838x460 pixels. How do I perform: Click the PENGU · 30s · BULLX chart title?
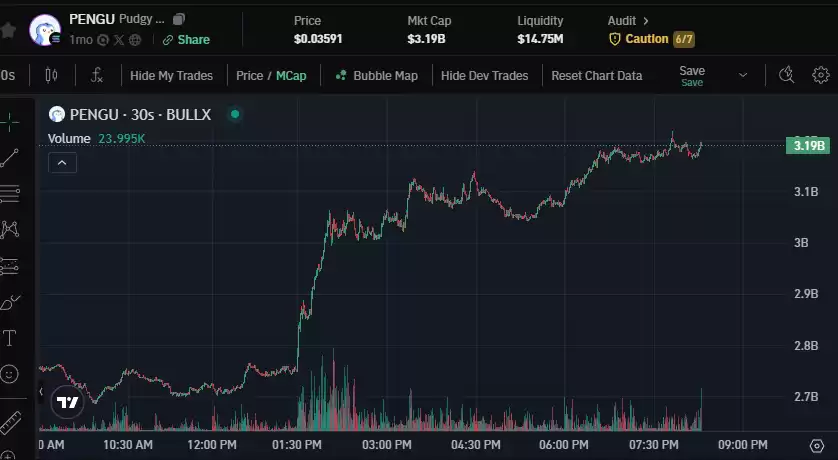coord(141,114)
